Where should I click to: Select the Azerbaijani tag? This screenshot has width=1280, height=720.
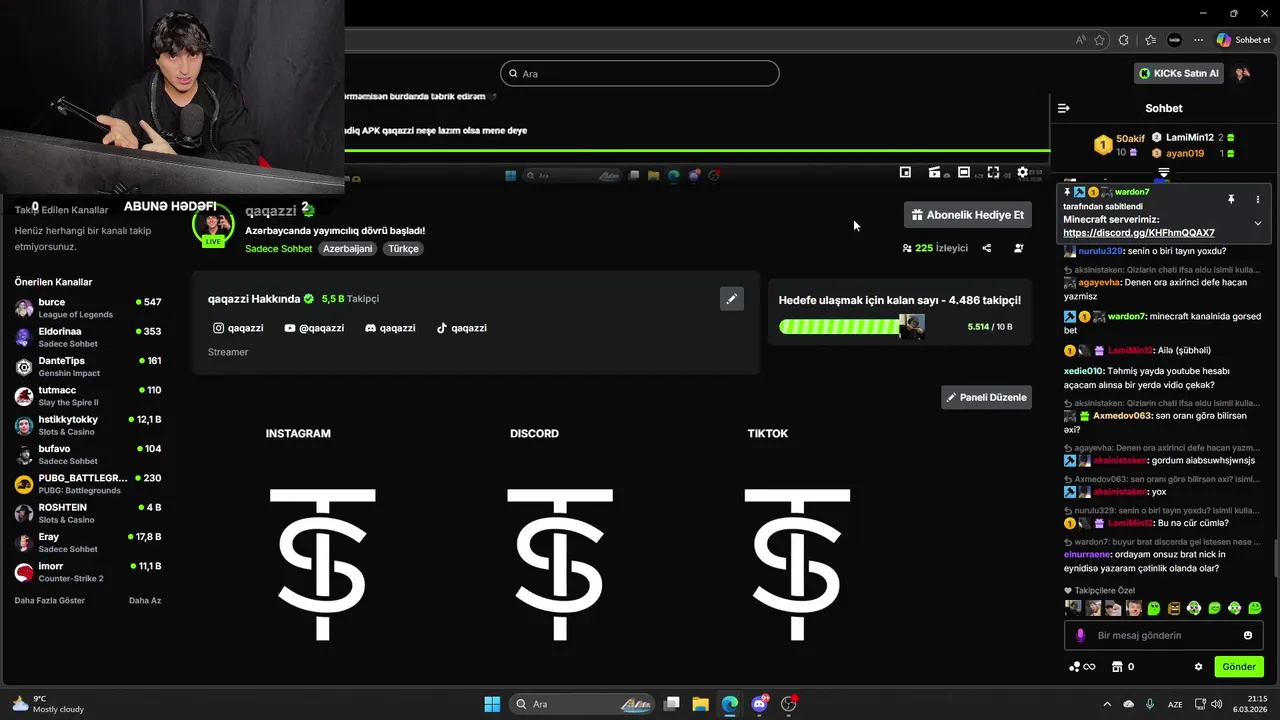point(347,248)
